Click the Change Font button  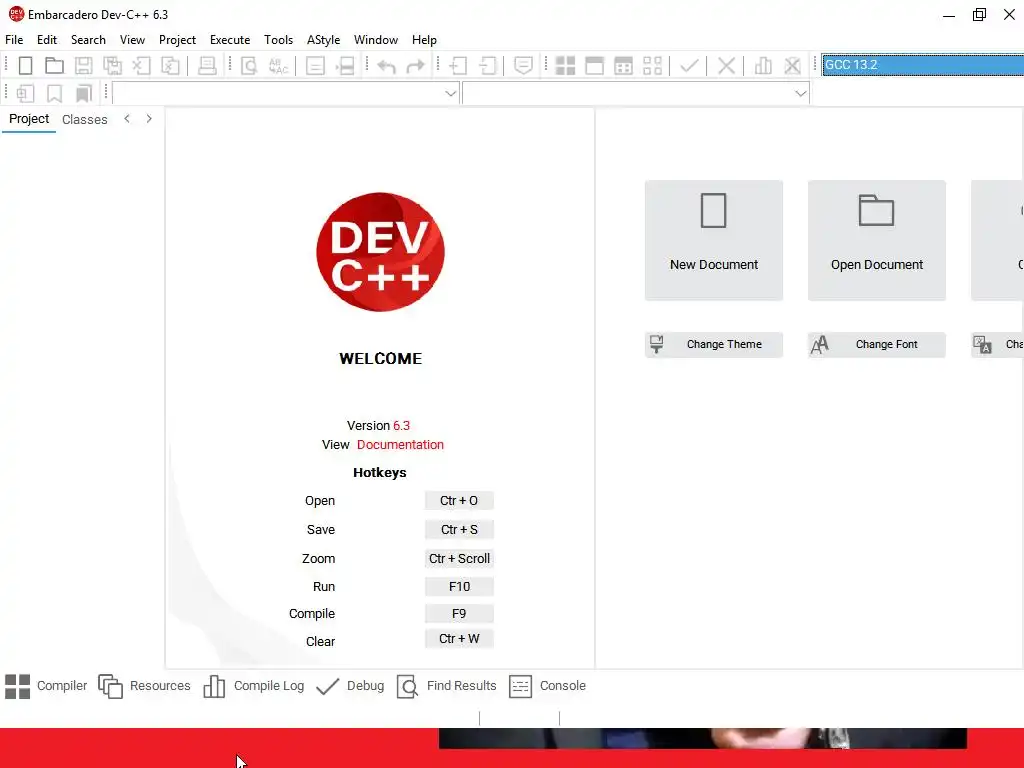(x=876, y=344)
